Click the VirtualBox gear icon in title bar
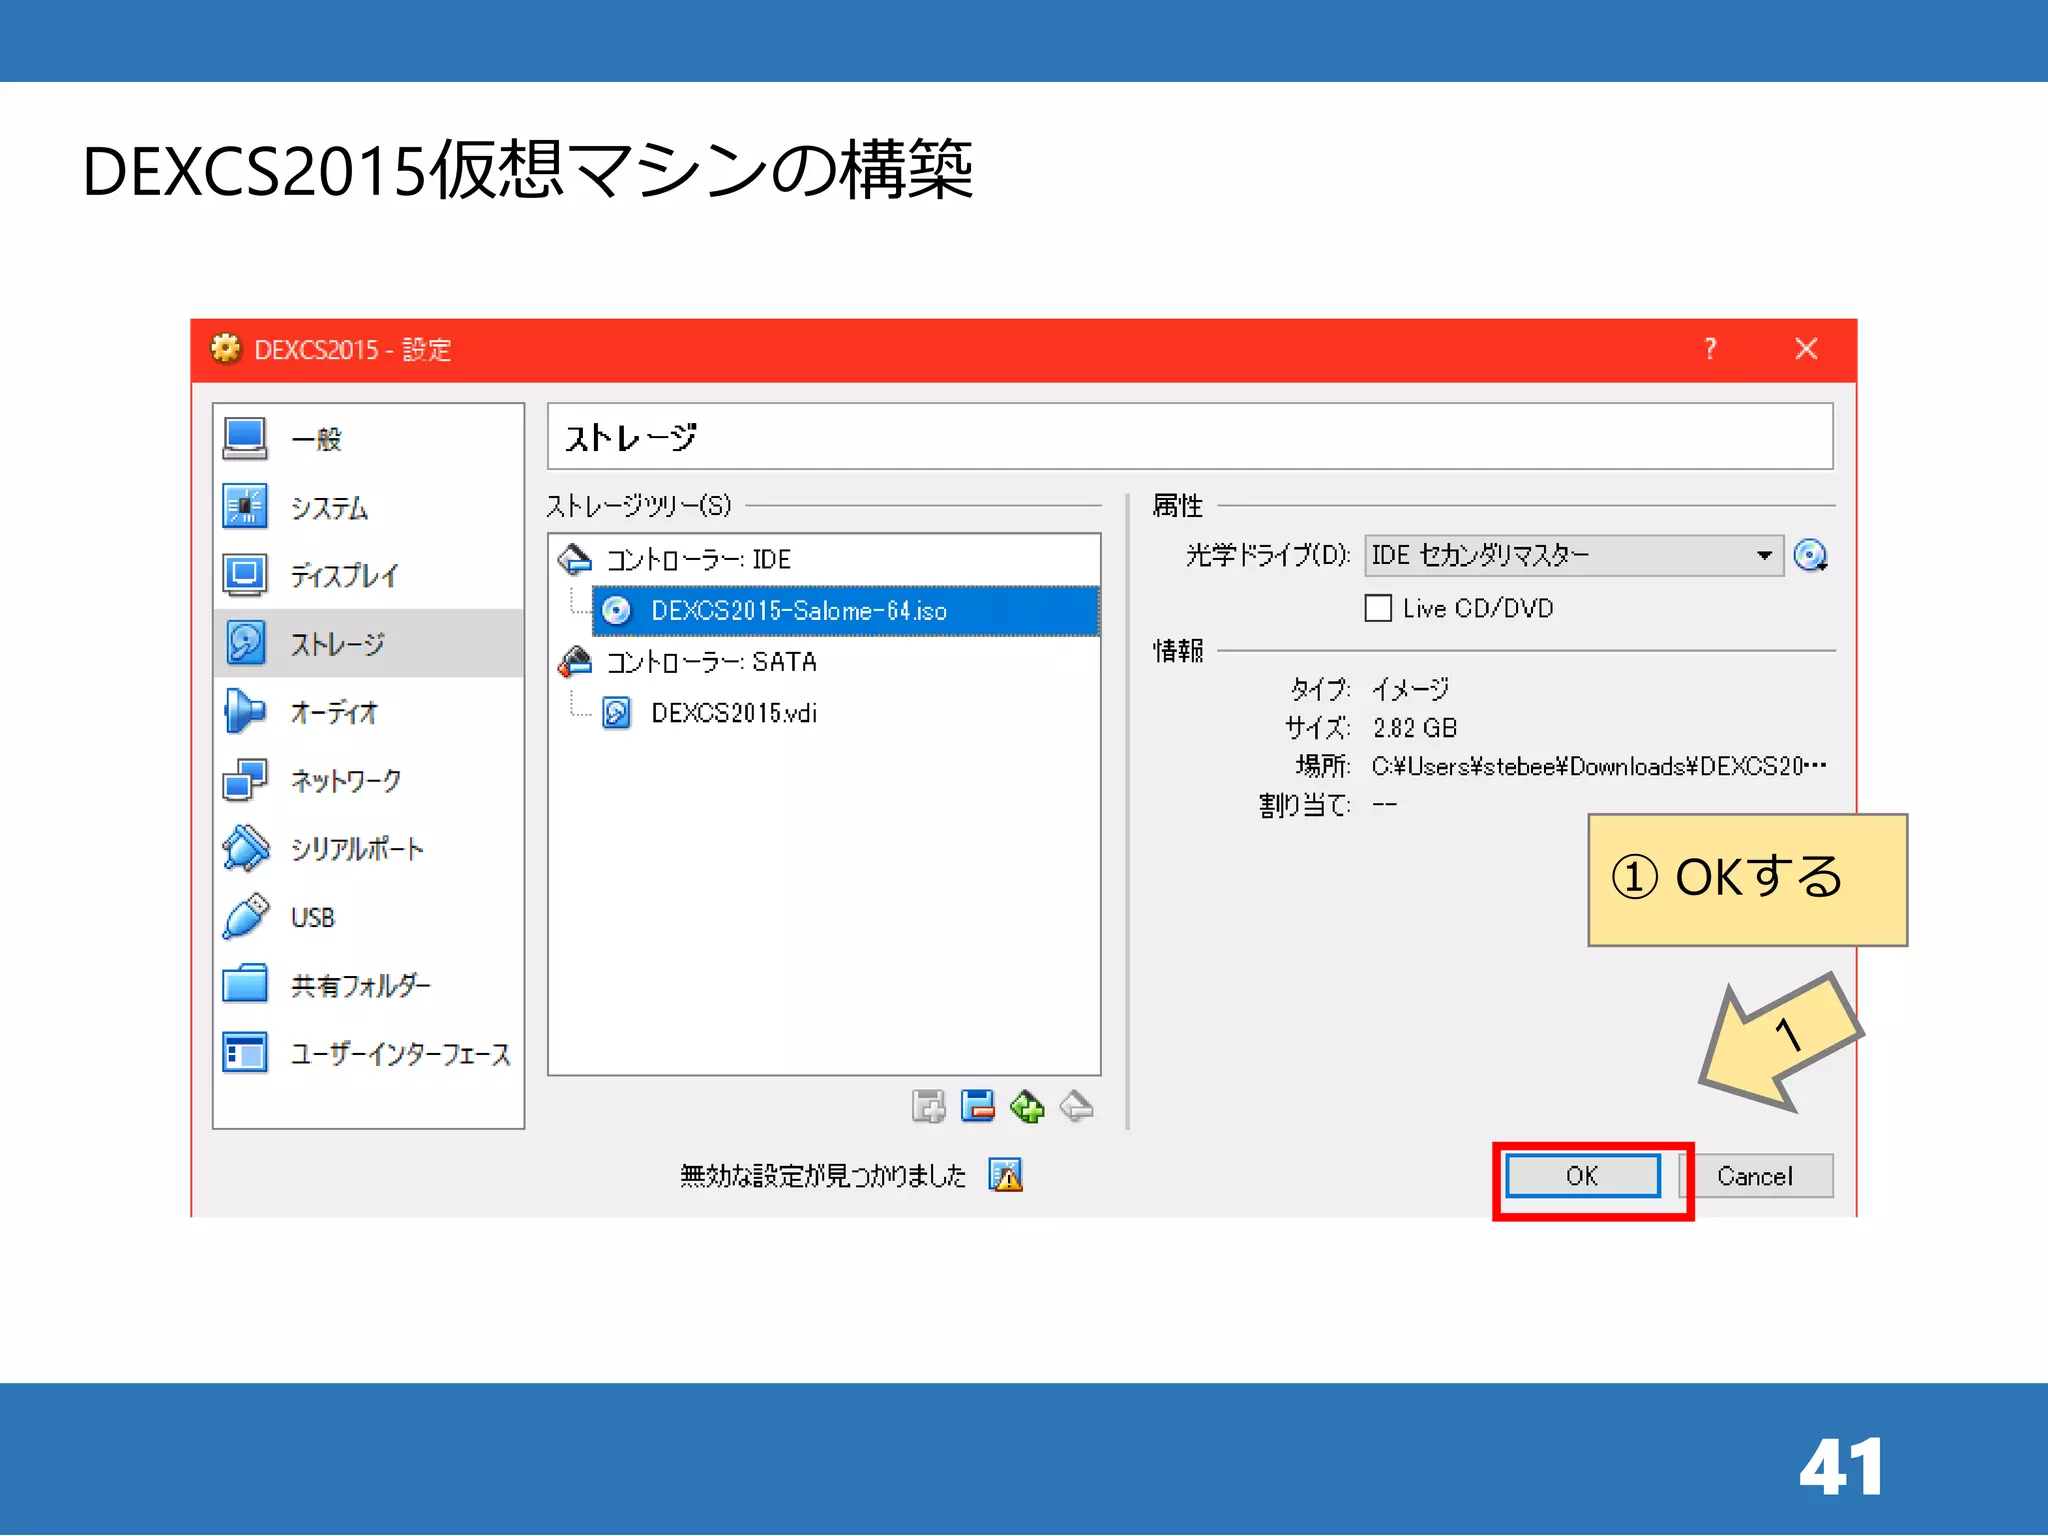 [226, 349]
